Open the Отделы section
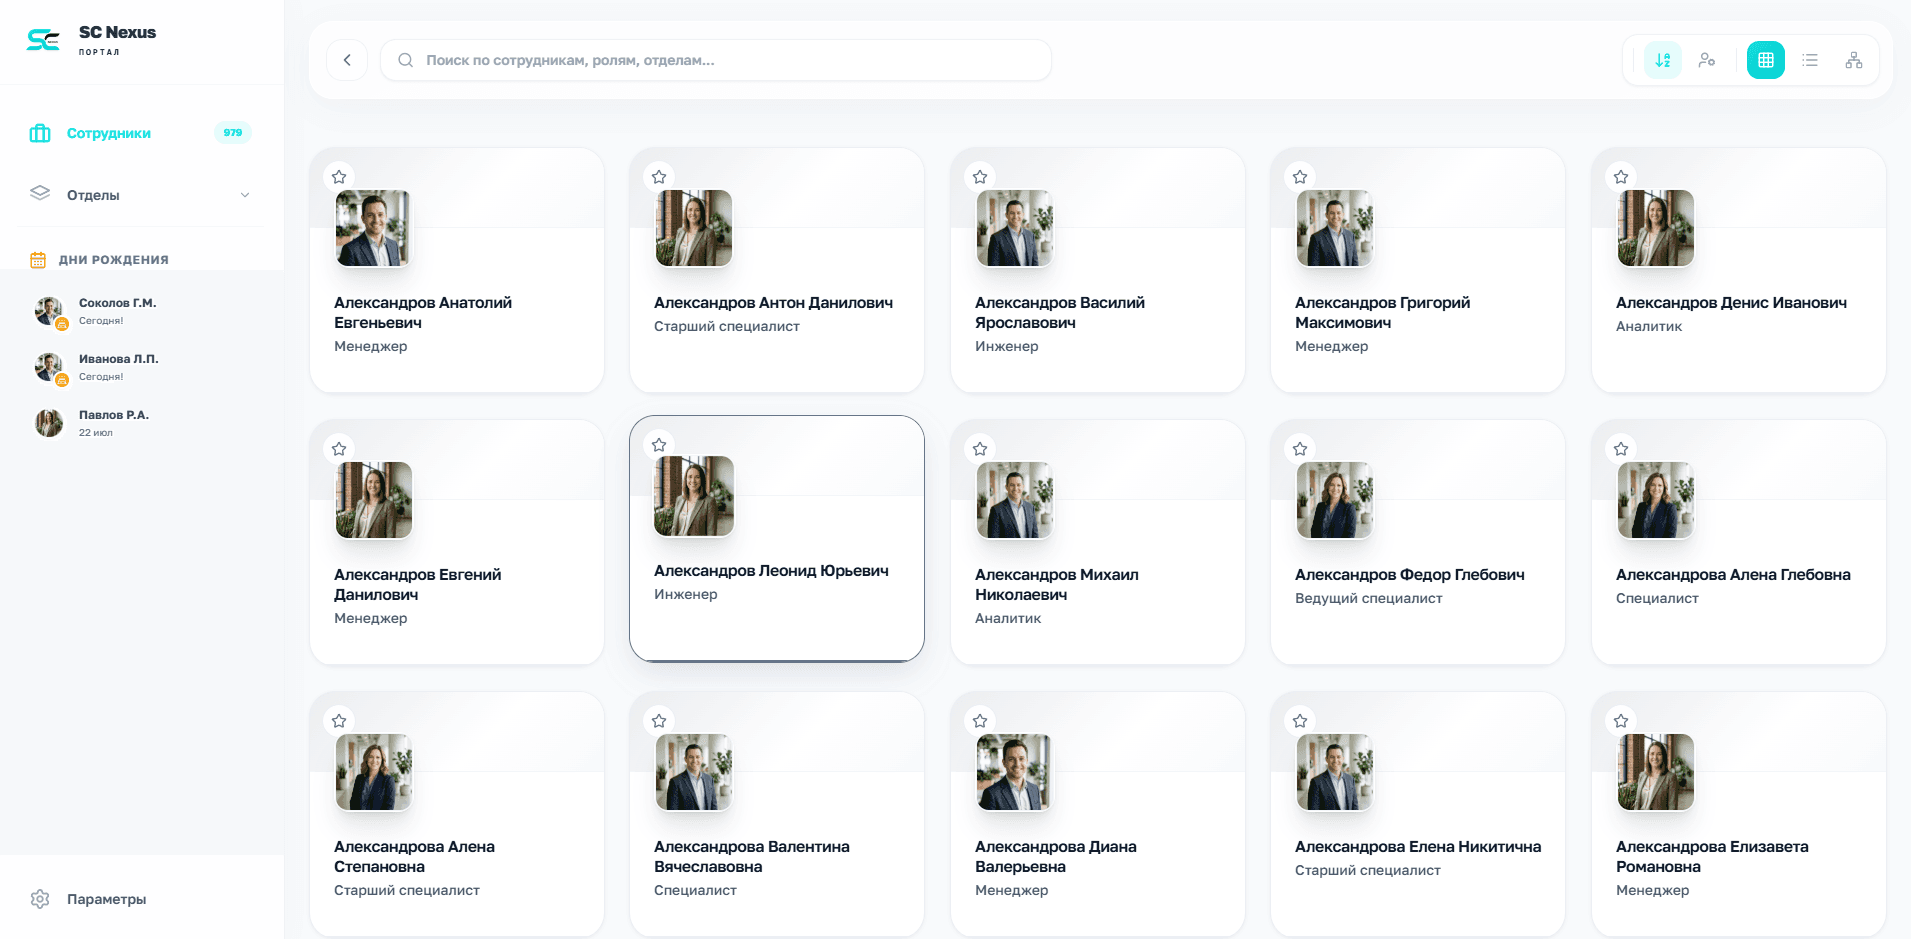Image resolution: width=1911 pixels, height=939 pixels. coord(141,195)
